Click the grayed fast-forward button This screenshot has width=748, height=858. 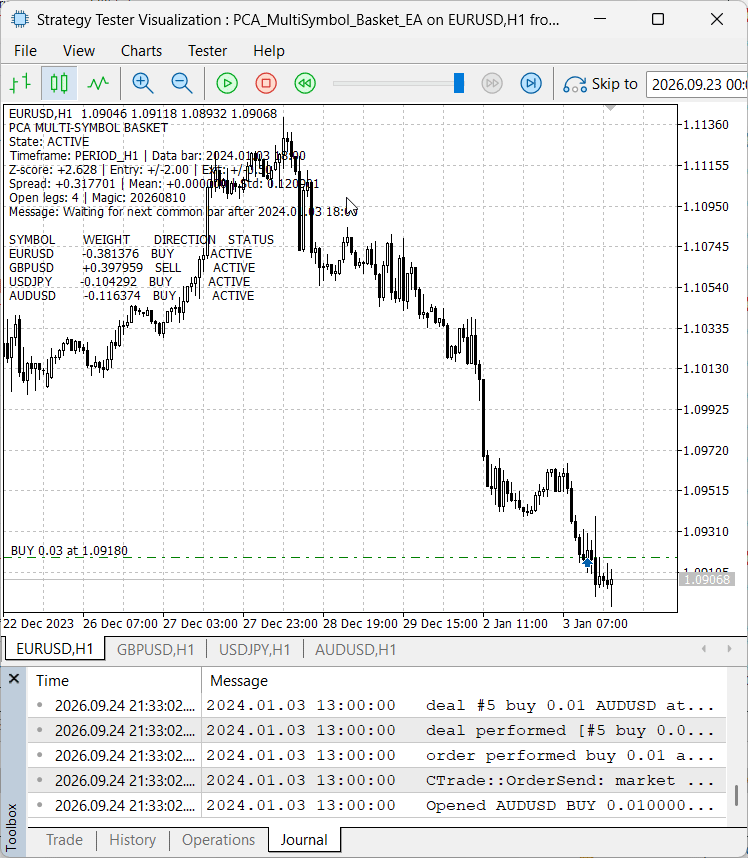point(492,83)
